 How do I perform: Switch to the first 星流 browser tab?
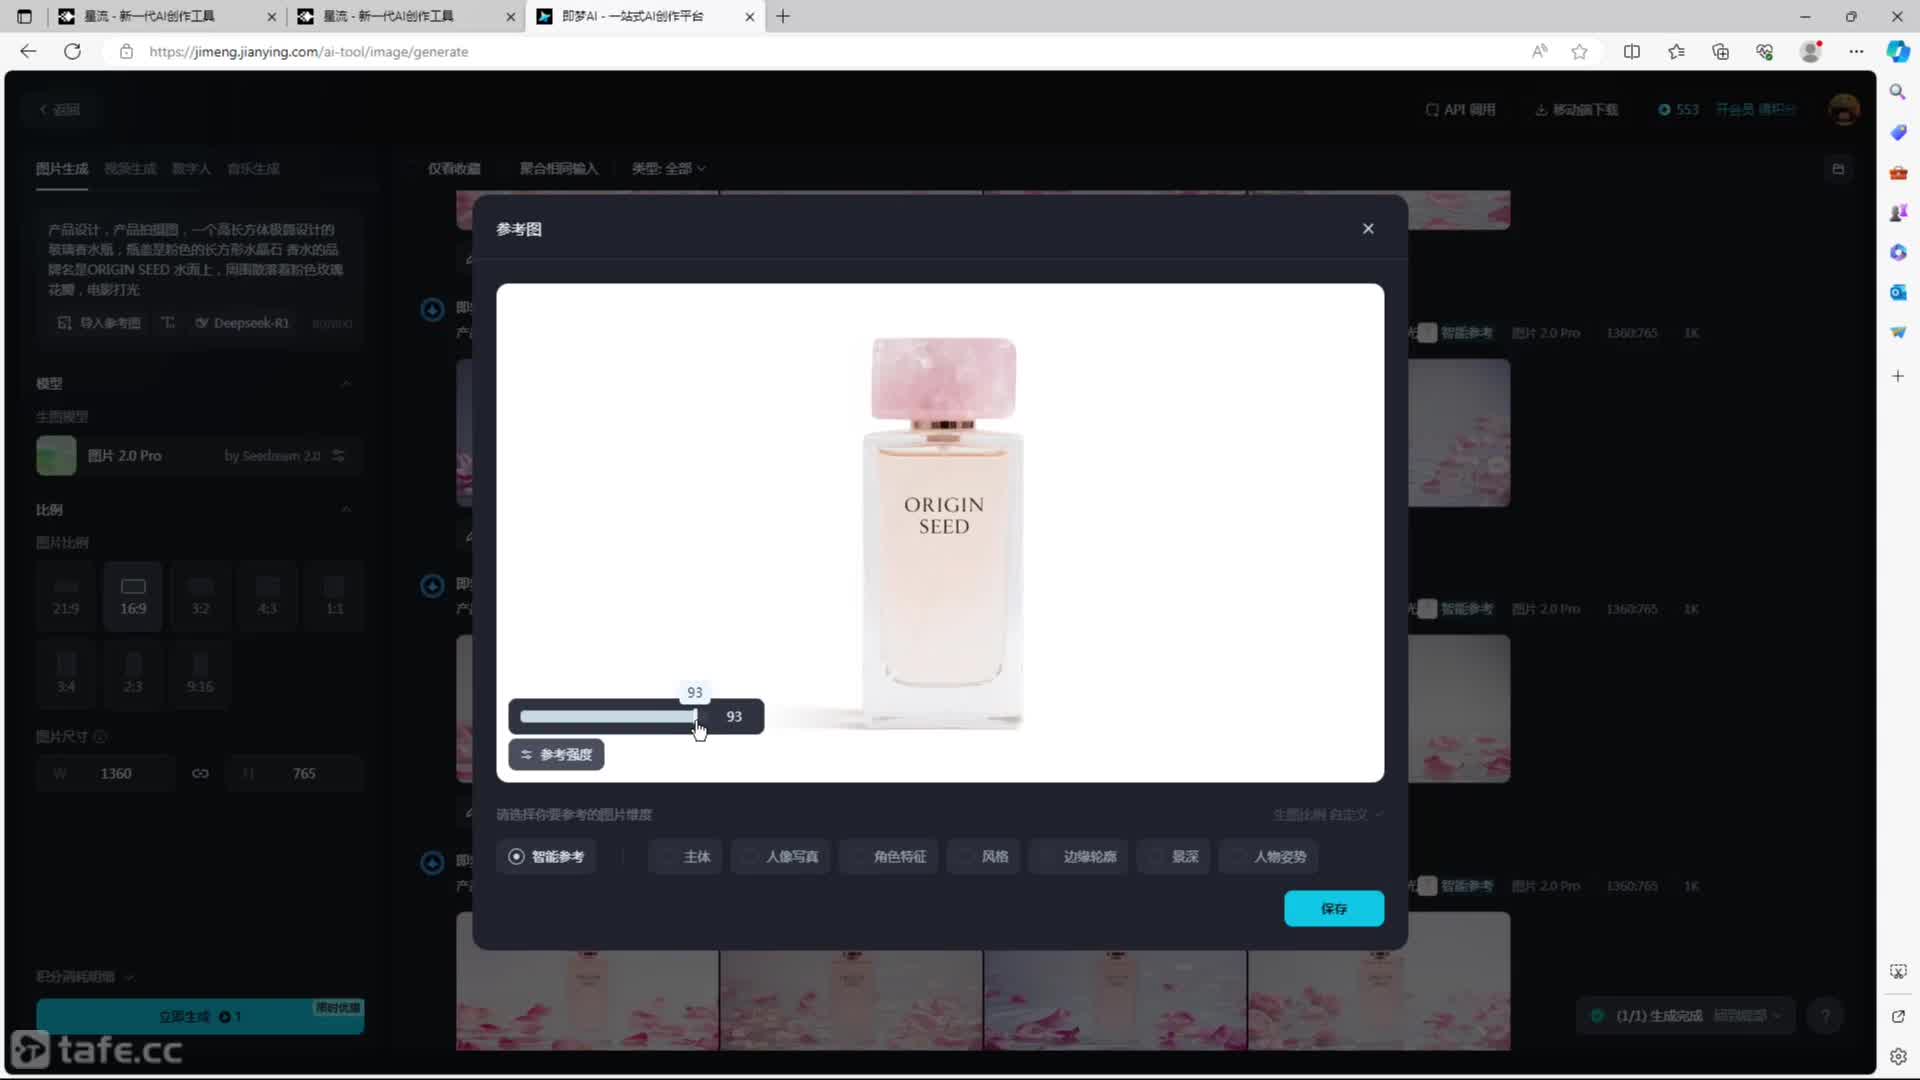coord(166,16)
